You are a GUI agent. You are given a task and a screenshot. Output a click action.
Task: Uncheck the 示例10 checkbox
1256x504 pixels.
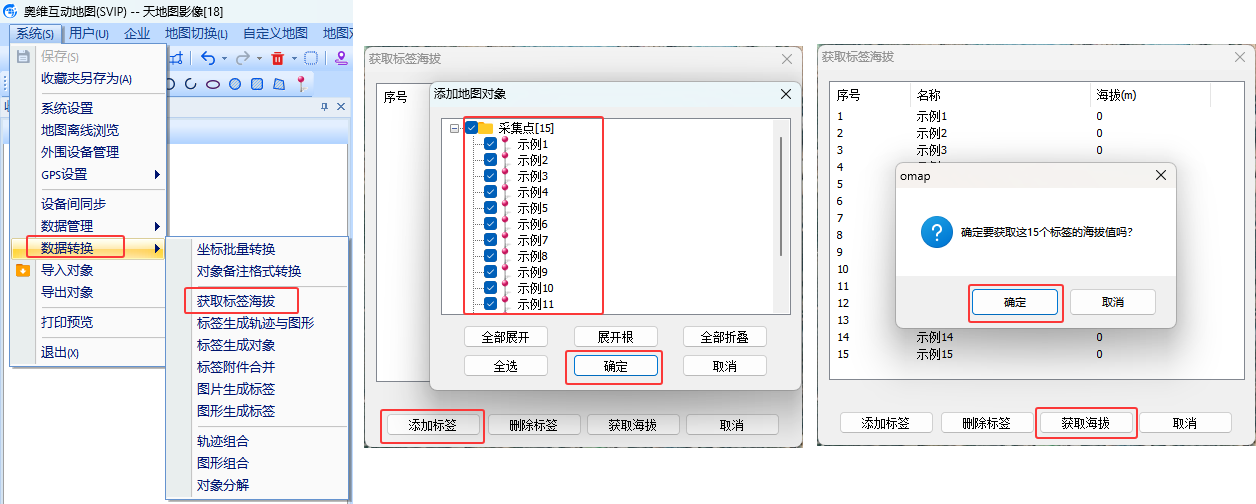(490, 288)
